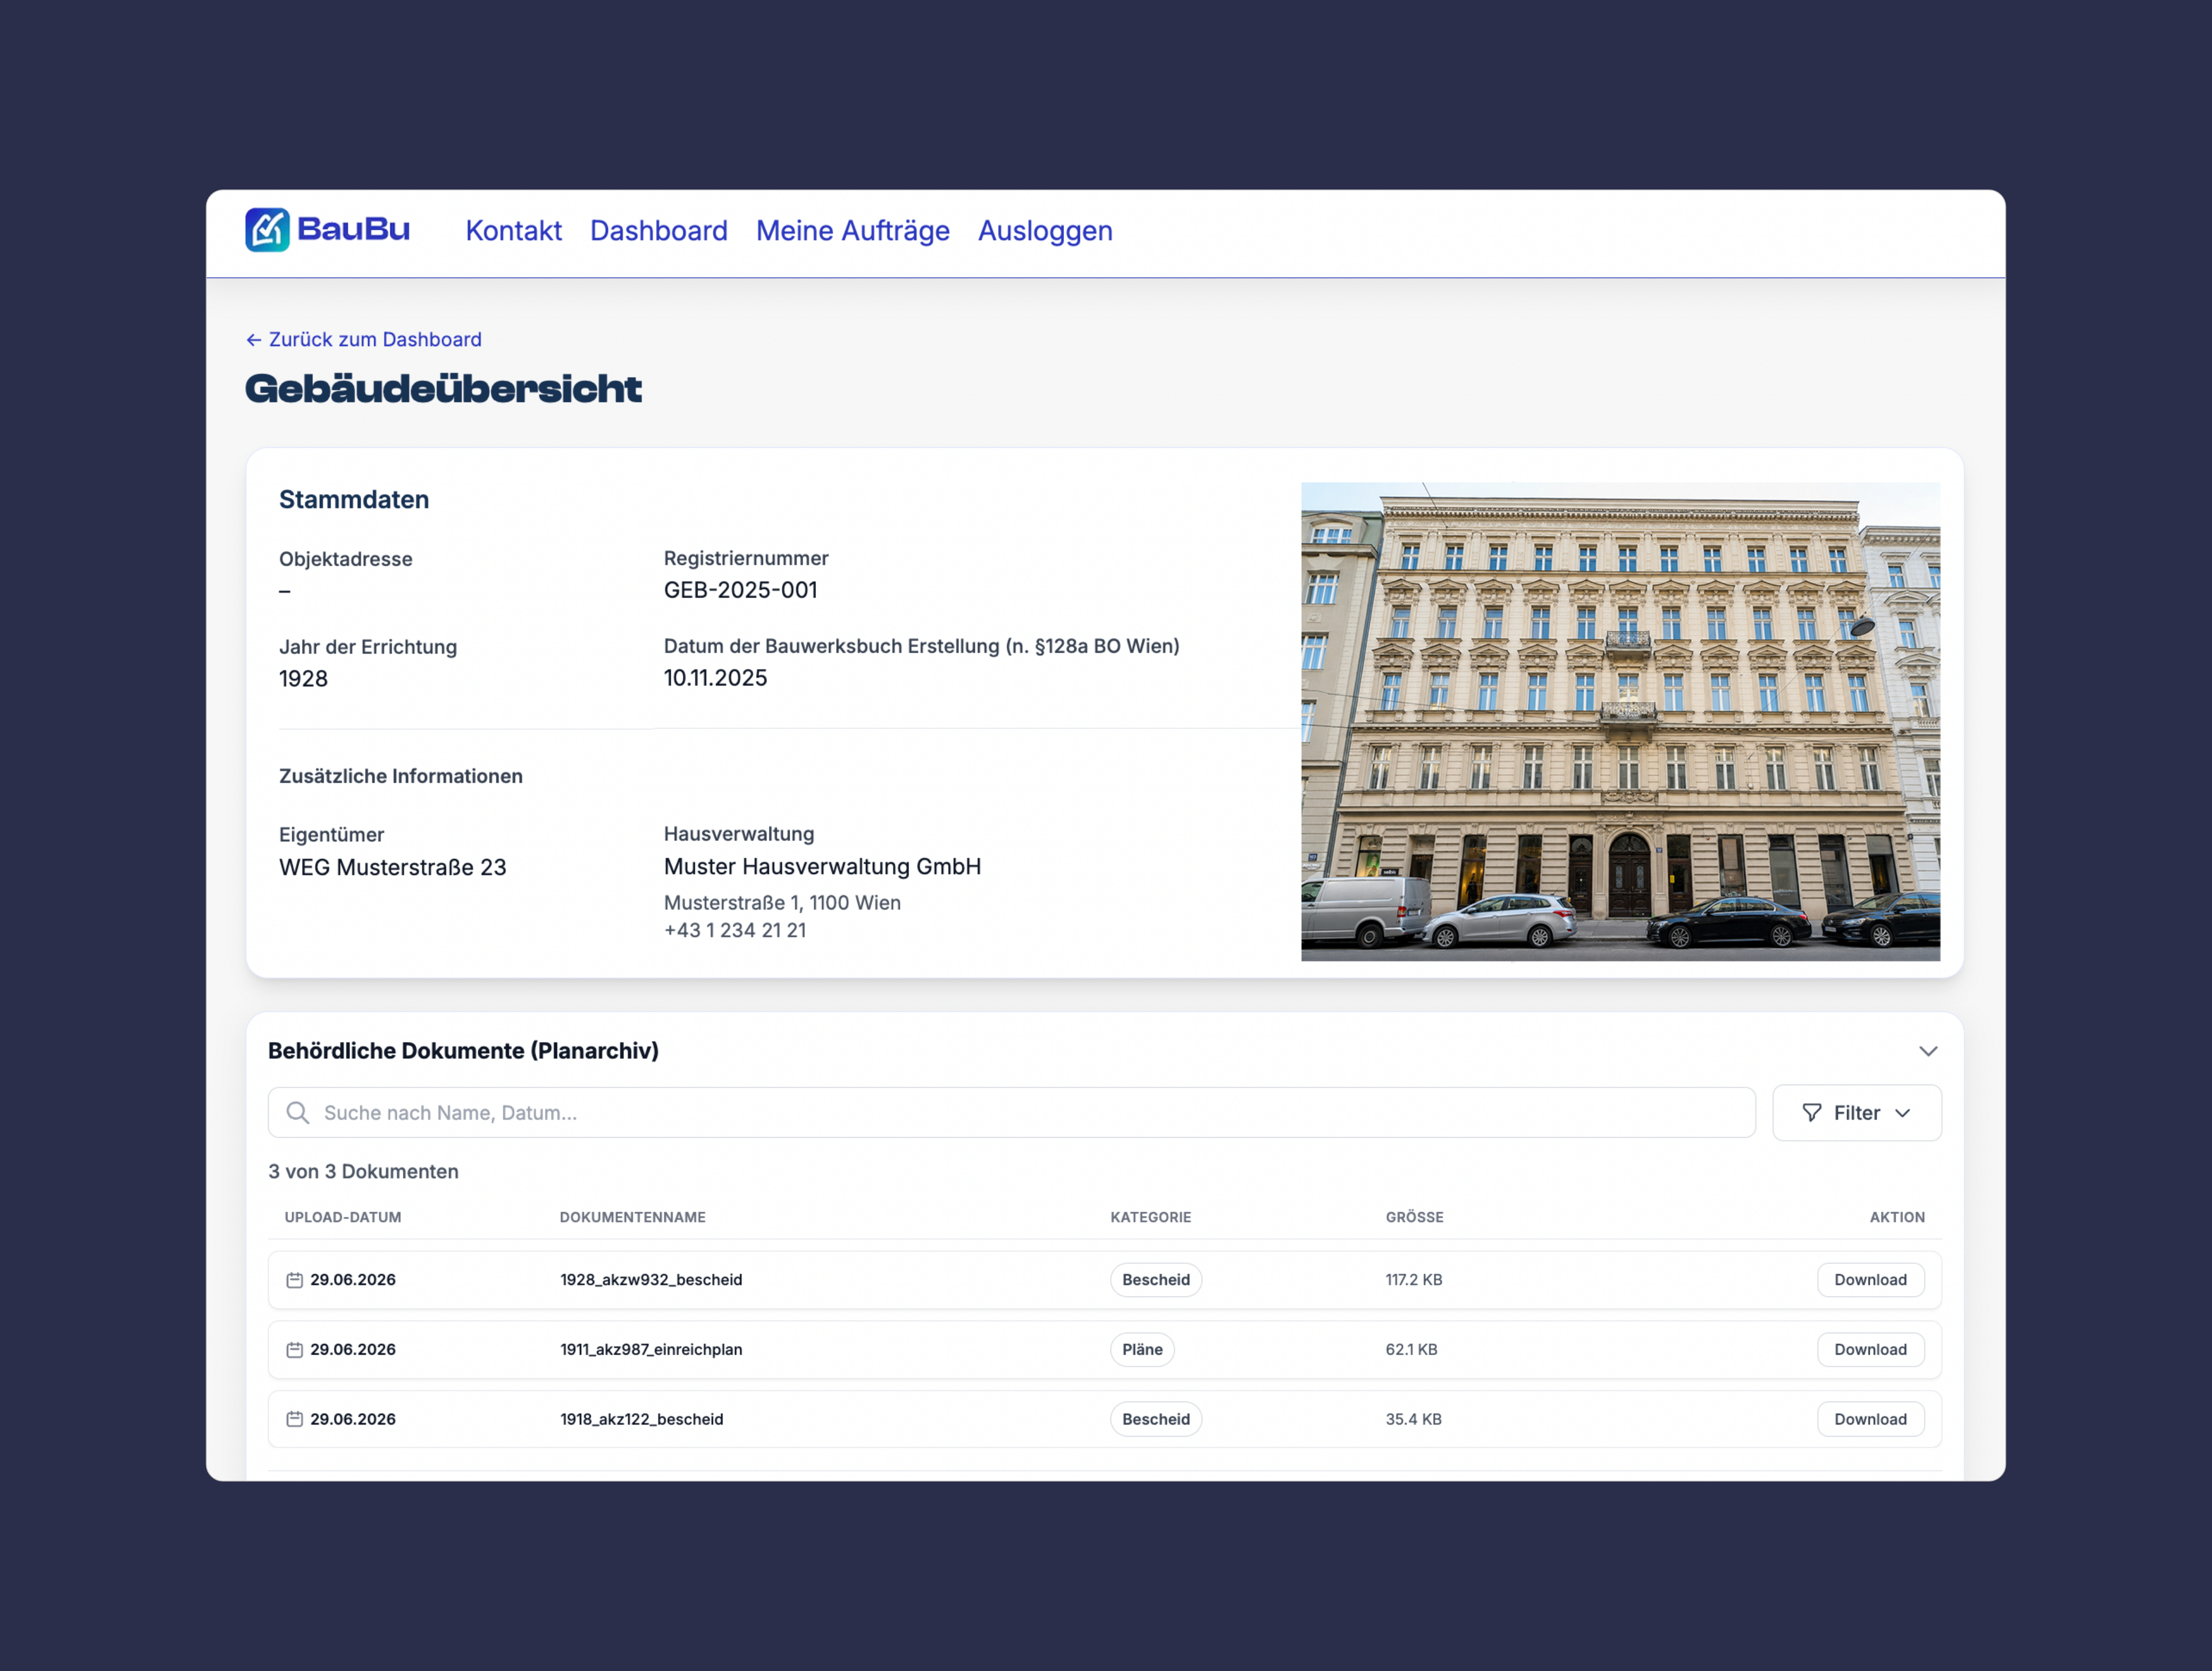Click the Zusätzliche Informationen subheading
This screenshot has width=2212, height=1671.
point(401,776)
